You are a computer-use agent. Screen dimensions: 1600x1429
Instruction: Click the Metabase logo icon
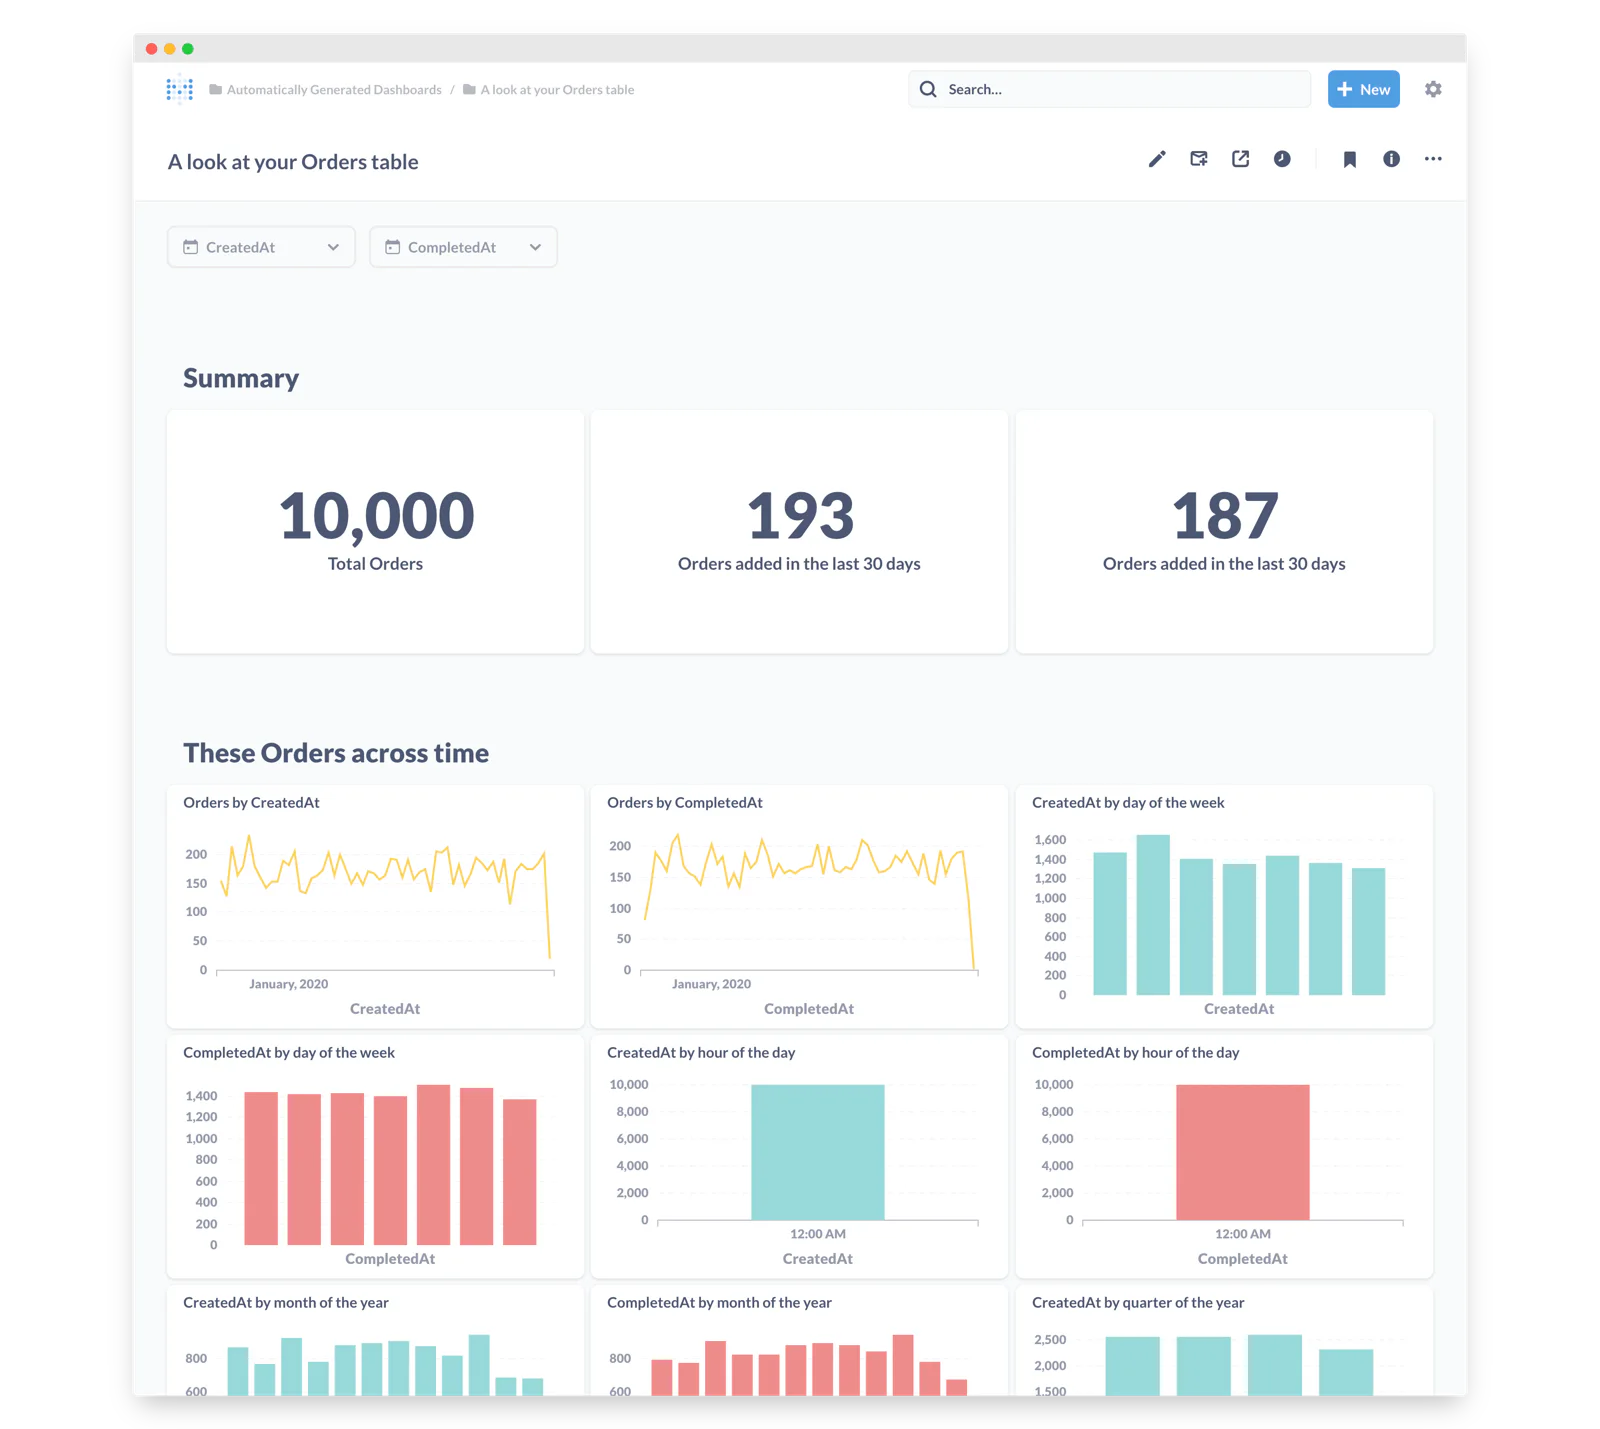tap(180, 89)
